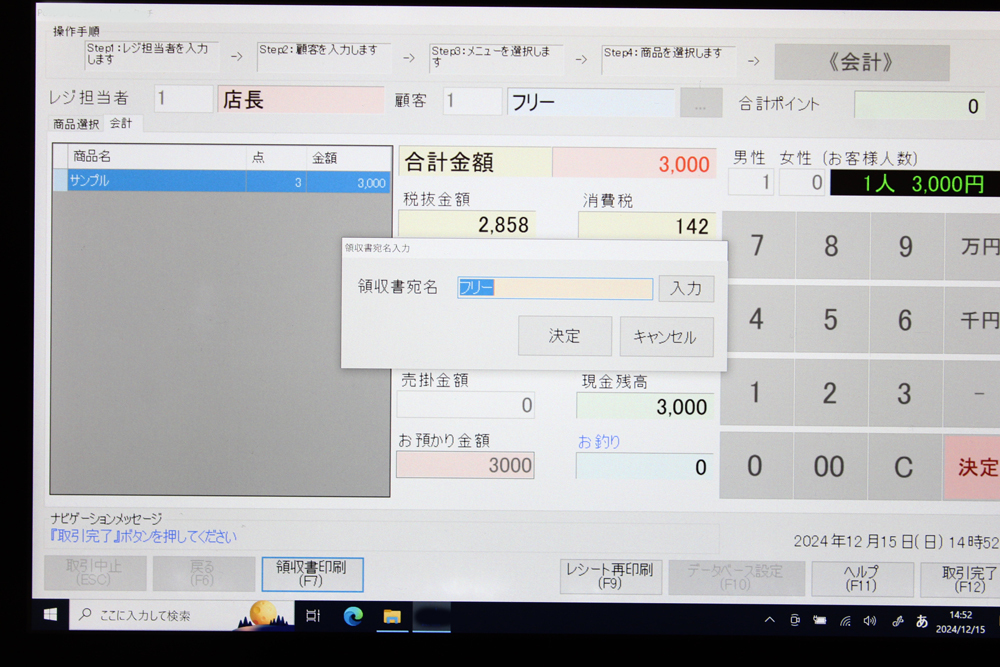Open the Windows Start menu
This screenshot has height=667, width=1000.
[x=50, y=615]
